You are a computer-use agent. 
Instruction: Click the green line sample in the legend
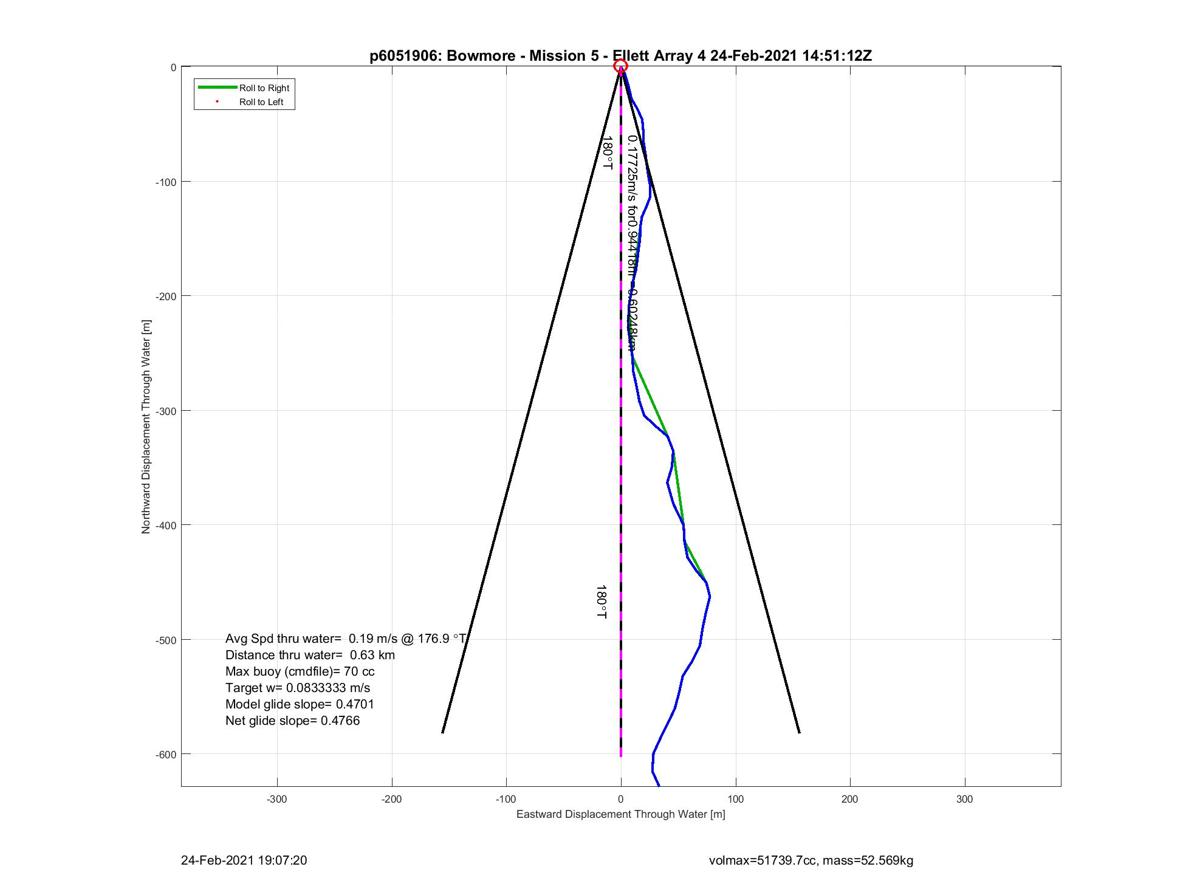pyautogui.click(x=217, y=89)
